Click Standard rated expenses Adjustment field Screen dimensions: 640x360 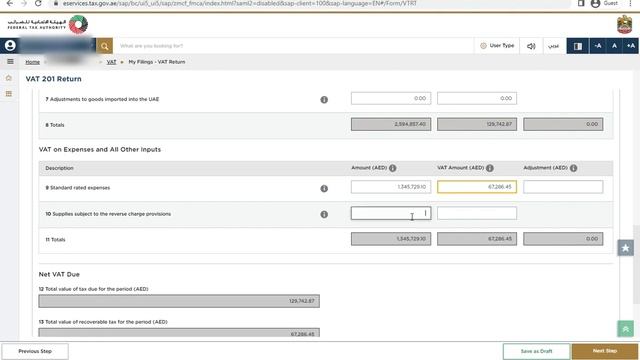coord(563,187)
